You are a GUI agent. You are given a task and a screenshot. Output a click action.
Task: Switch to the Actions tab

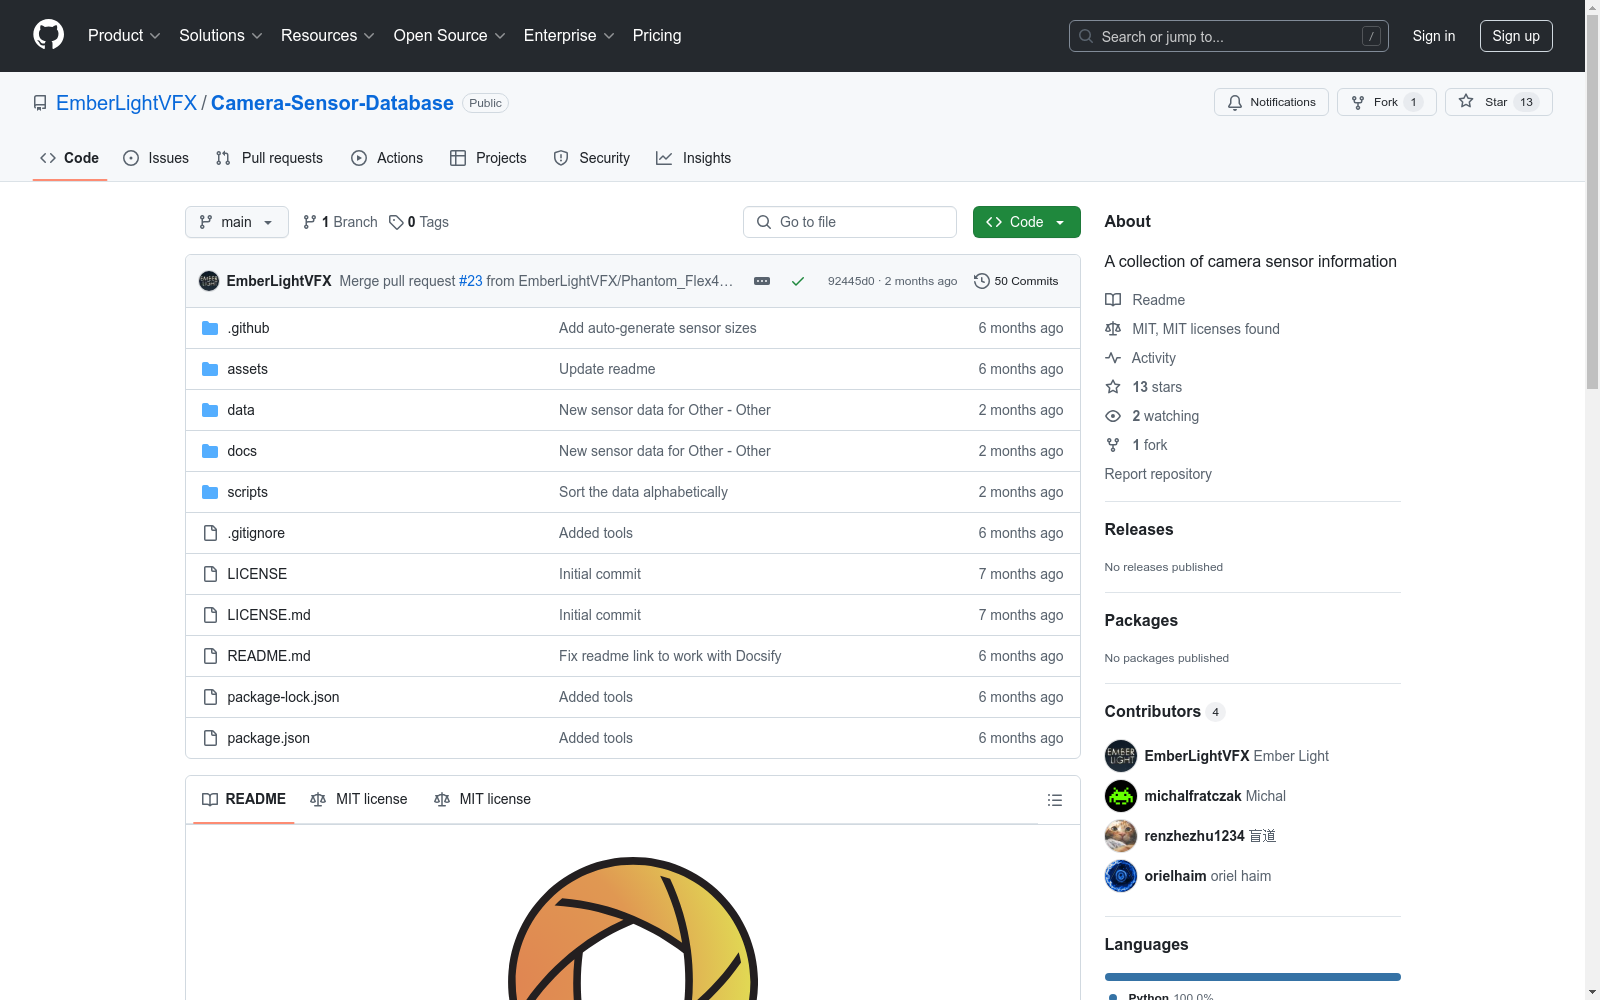[x=387, y=158]
